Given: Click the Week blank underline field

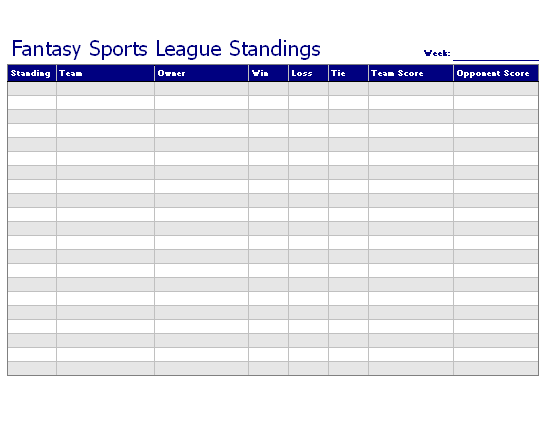Looking at the screenshot, I should (496, 54).
